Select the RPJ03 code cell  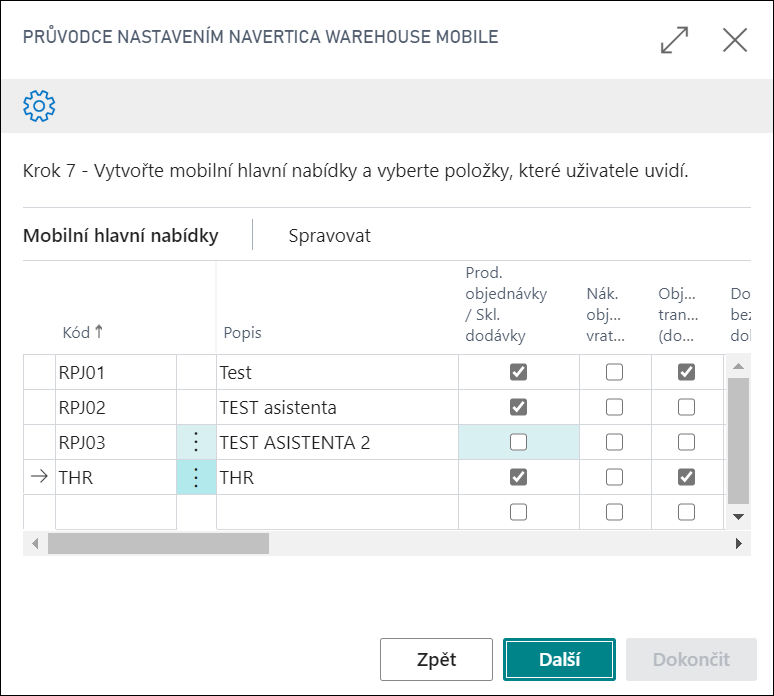(116, 442)
